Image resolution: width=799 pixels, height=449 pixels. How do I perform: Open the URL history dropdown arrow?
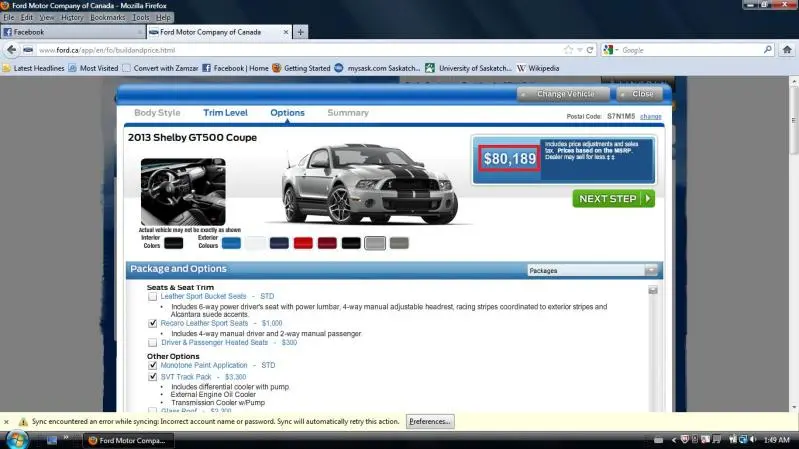point(579,50)
